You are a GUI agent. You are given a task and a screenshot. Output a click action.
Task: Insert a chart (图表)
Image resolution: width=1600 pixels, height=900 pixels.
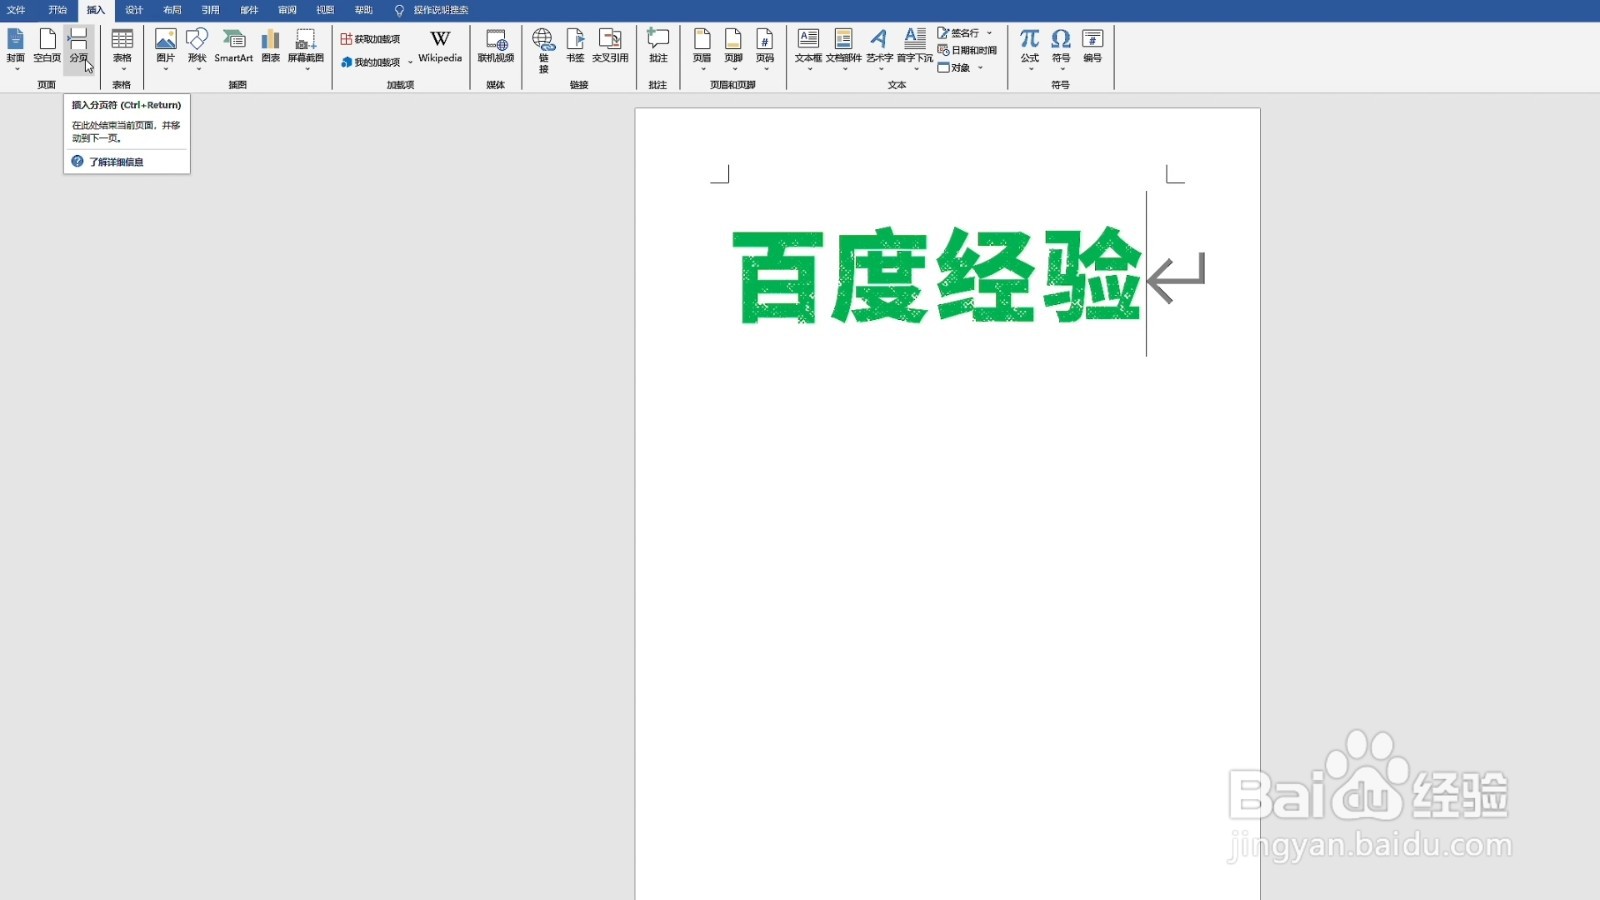coord(270,46)
